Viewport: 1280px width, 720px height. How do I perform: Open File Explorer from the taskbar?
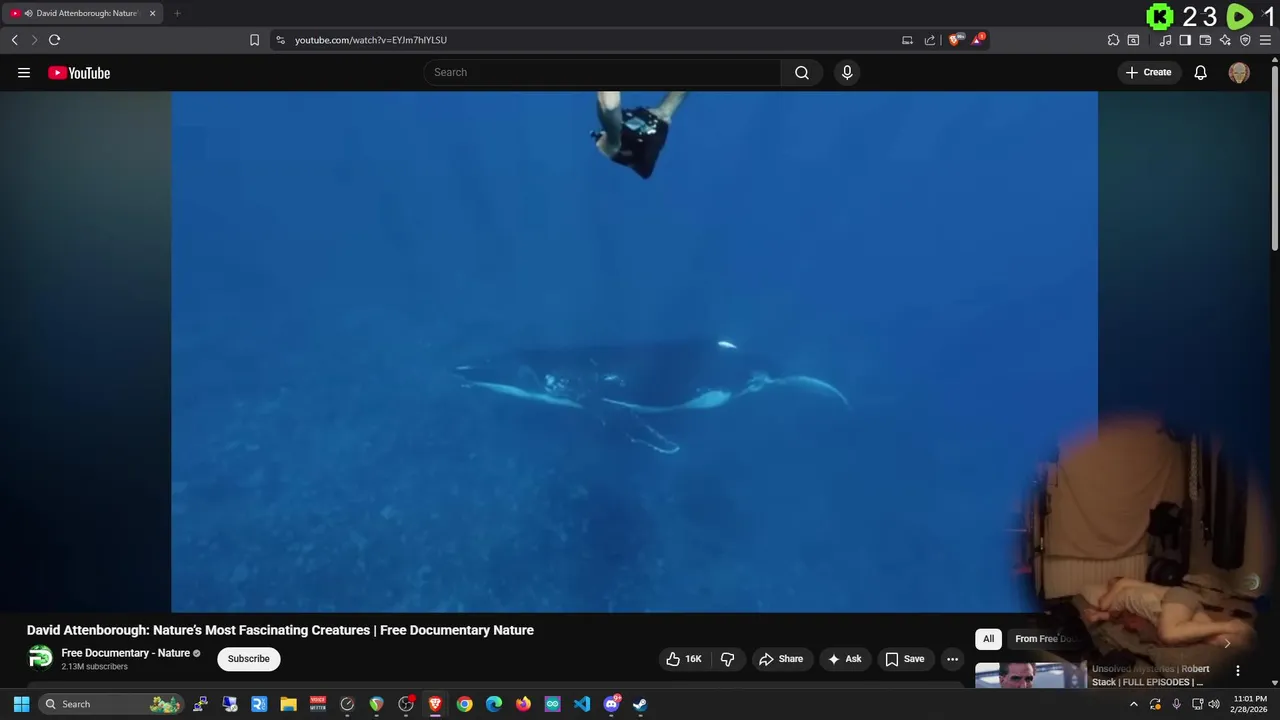[x=288, y=704]
